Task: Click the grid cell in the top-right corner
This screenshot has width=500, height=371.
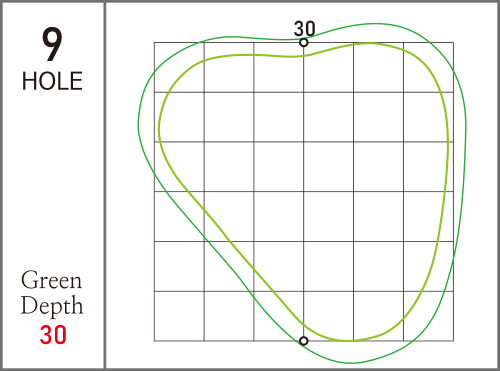Action: coord(428,67)
